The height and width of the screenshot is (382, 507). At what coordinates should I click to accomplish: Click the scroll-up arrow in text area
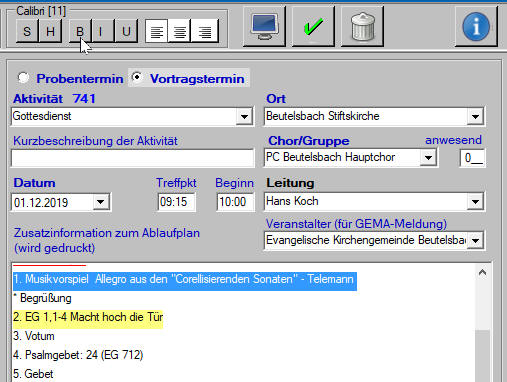tap(482, 273)
